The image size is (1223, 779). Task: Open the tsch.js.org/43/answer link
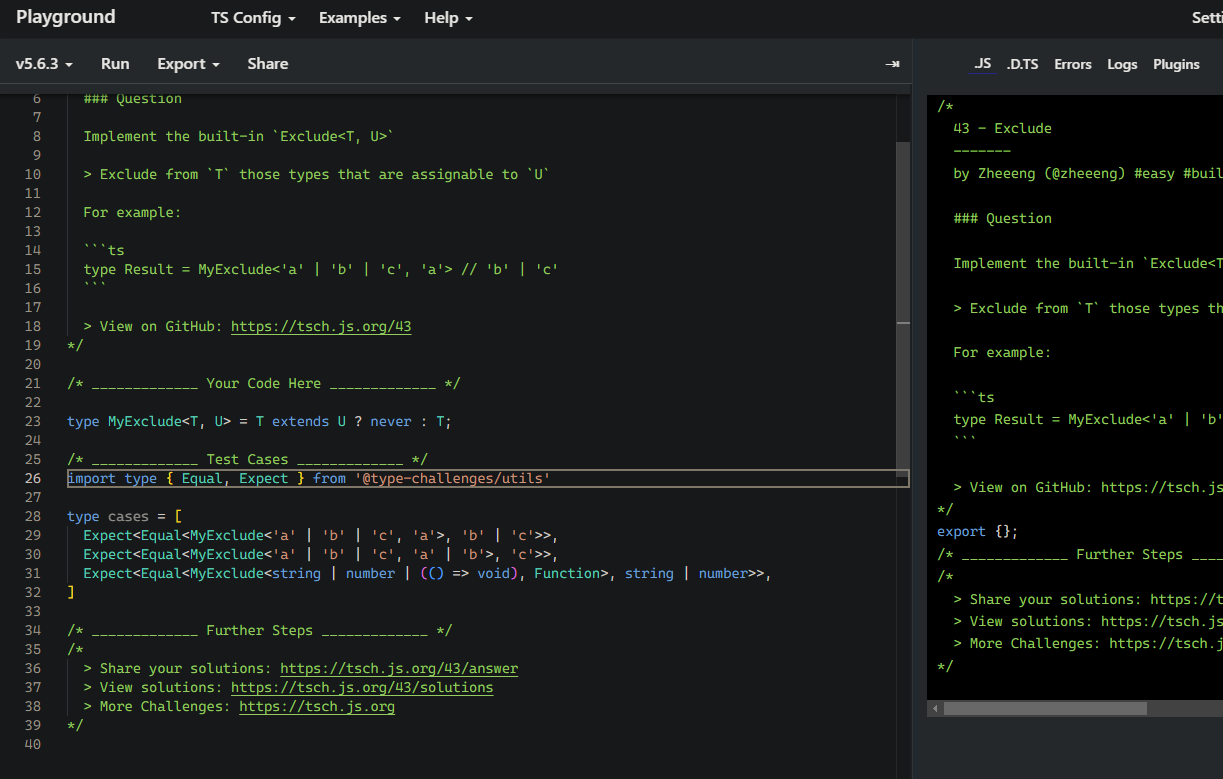click(x=399, y=668)
